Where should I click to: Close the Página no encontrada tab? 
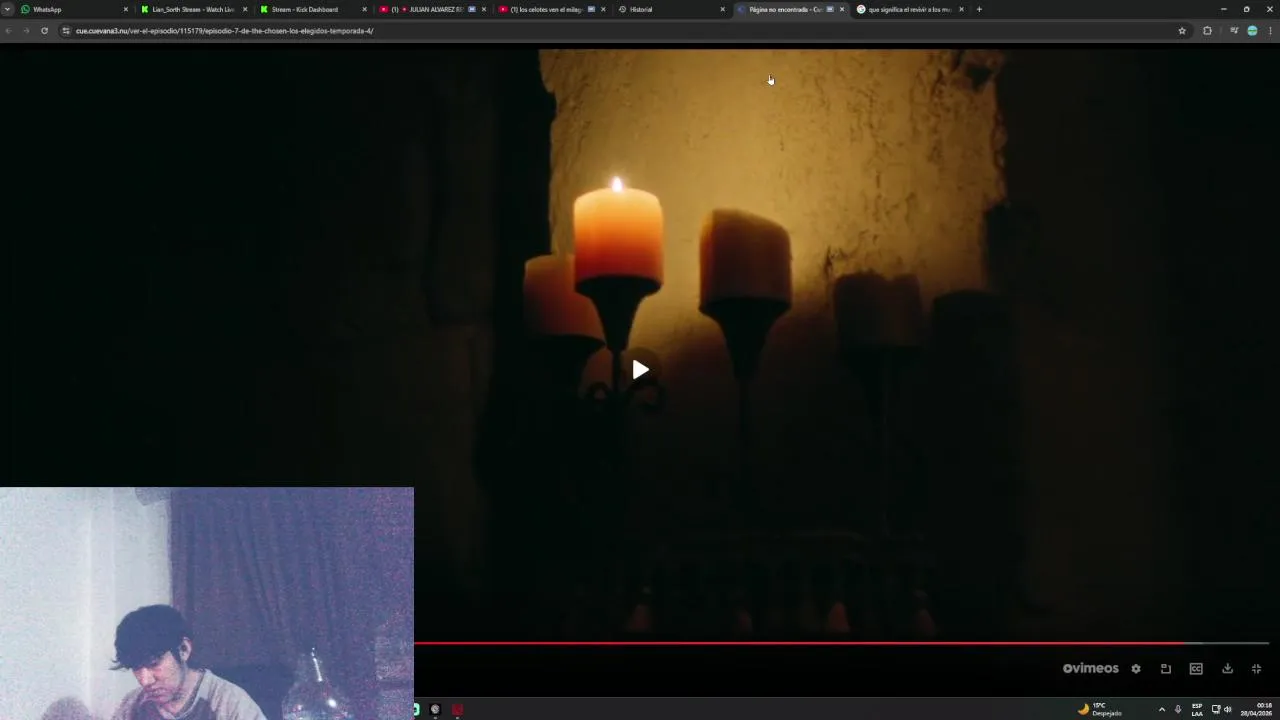(x=841, y=9)
